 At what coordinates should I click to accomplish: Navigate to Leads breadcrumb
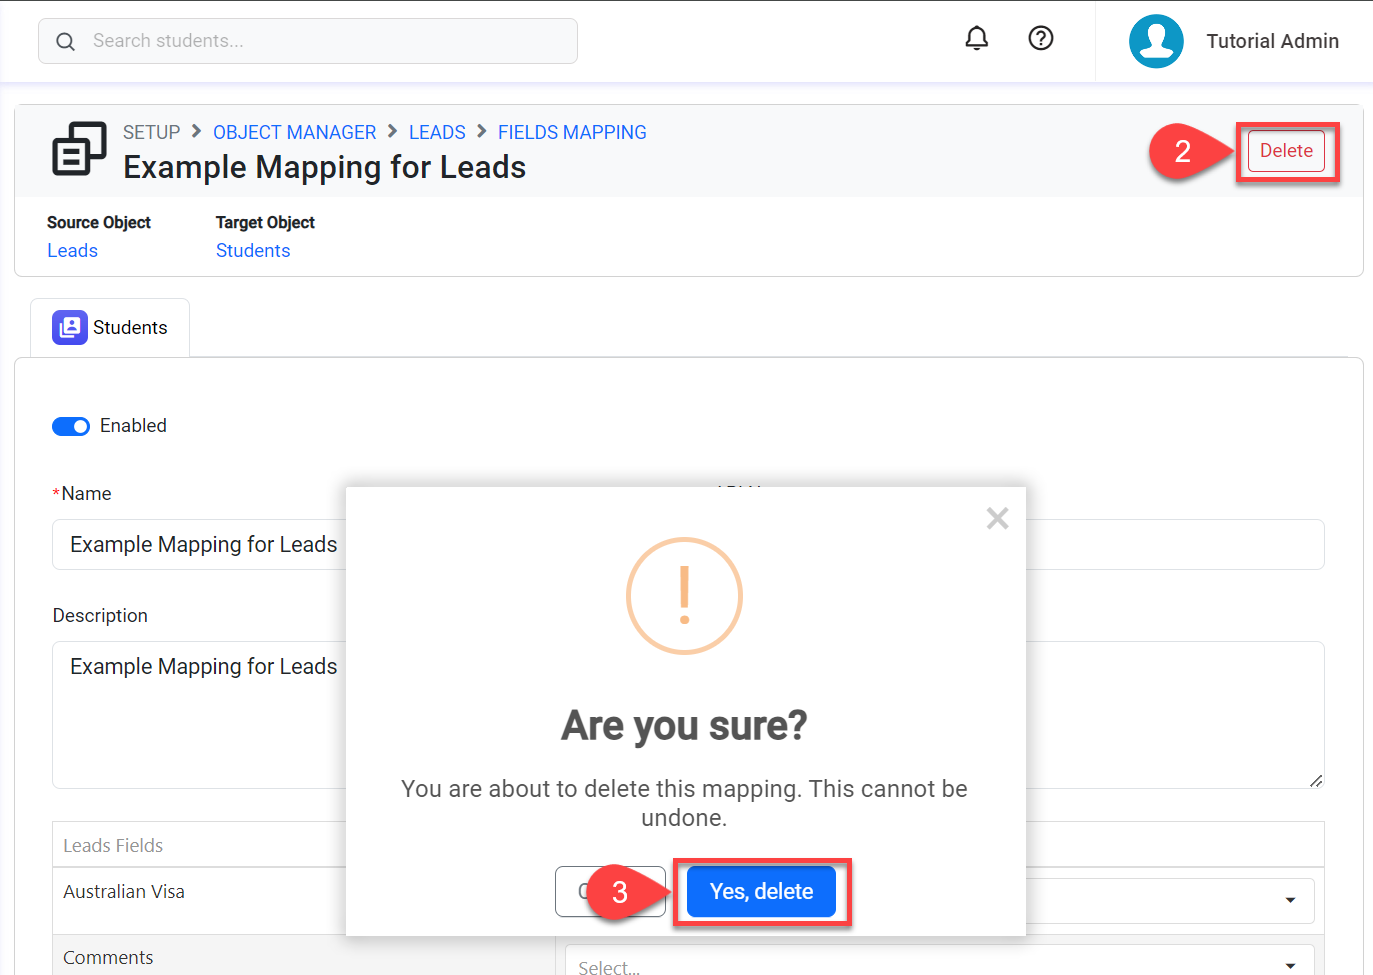coord(437,132)
